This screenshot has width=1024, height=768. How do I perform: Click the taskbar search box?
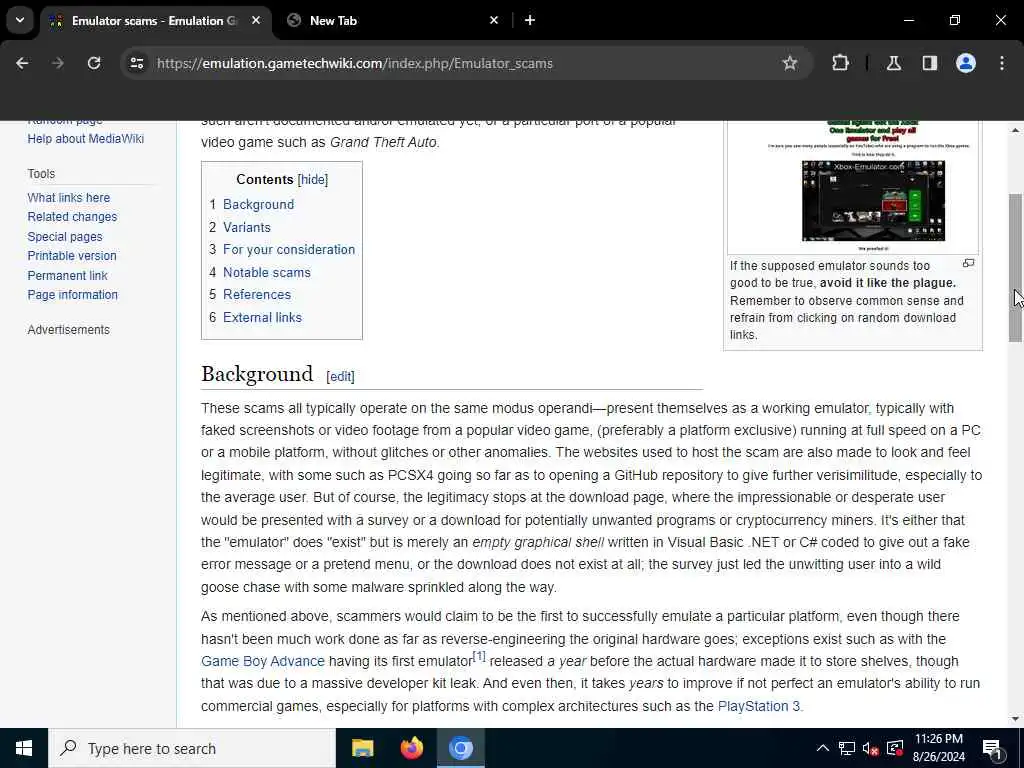point(192,748)
